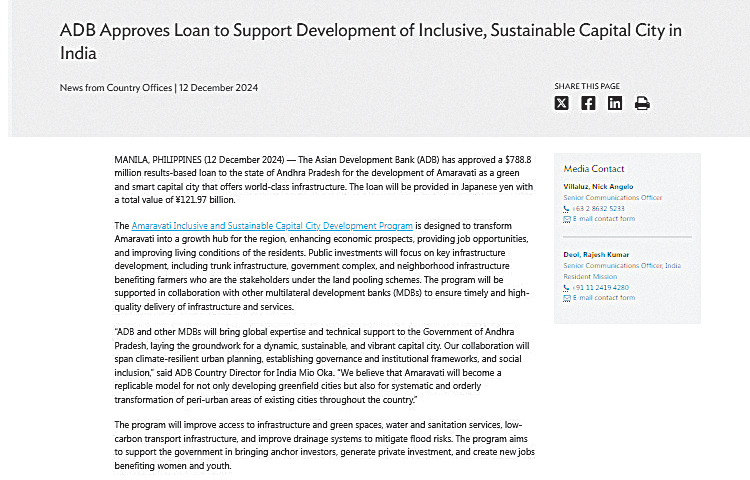Share this page on X (Twitter)

(562, 103)
